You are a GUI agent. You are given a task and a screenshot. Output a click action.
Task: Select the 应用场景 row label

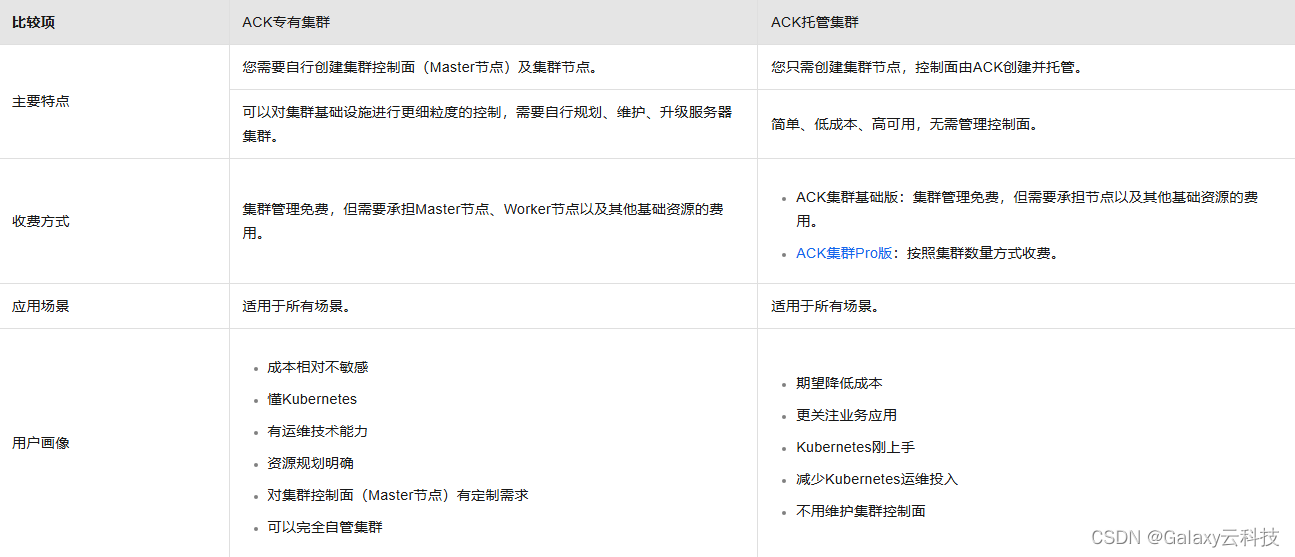pyautogui.click(x=41, y=306)
